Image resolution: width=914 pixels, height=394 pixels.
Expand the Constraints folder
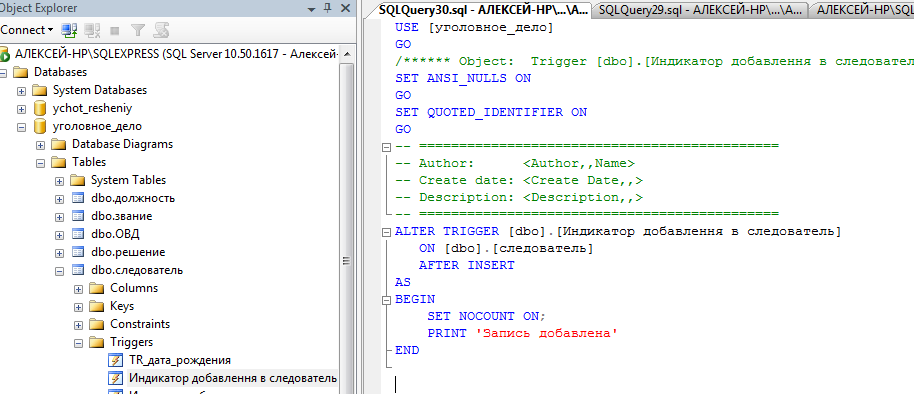(x=78, y=325)
